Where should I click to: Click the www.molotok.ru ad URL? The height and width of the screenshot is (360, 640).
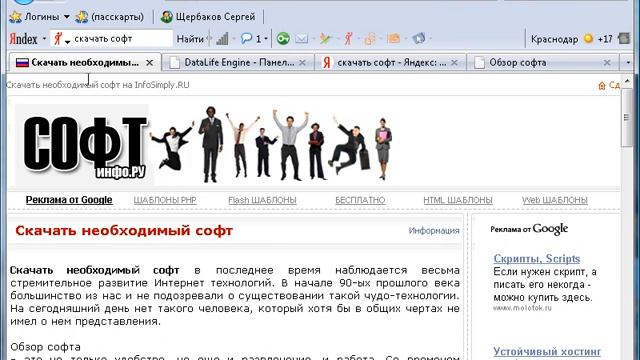(522, 308)
